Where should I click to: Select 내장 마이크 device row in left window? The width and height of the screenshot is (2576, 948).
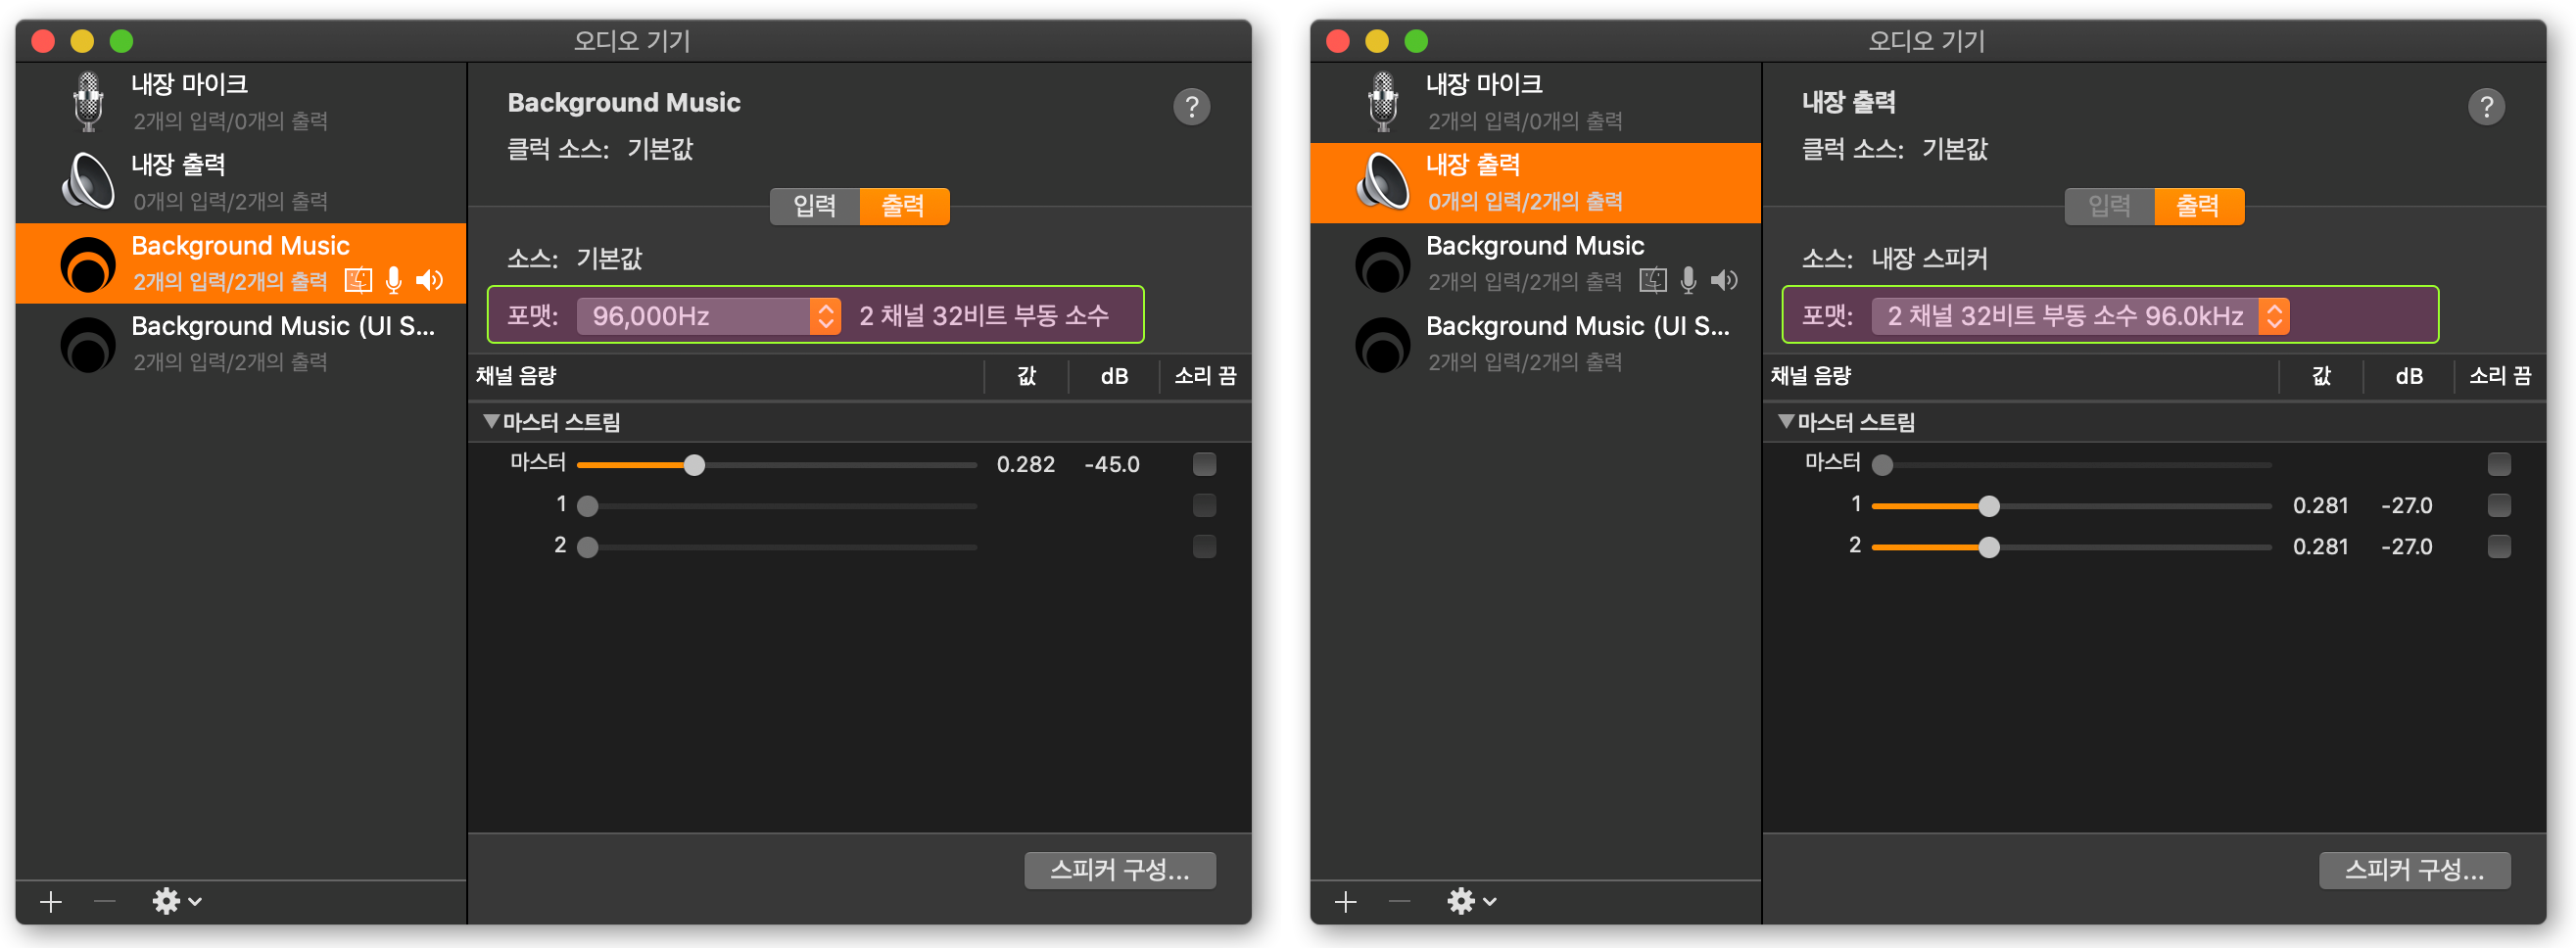[241, 102]
